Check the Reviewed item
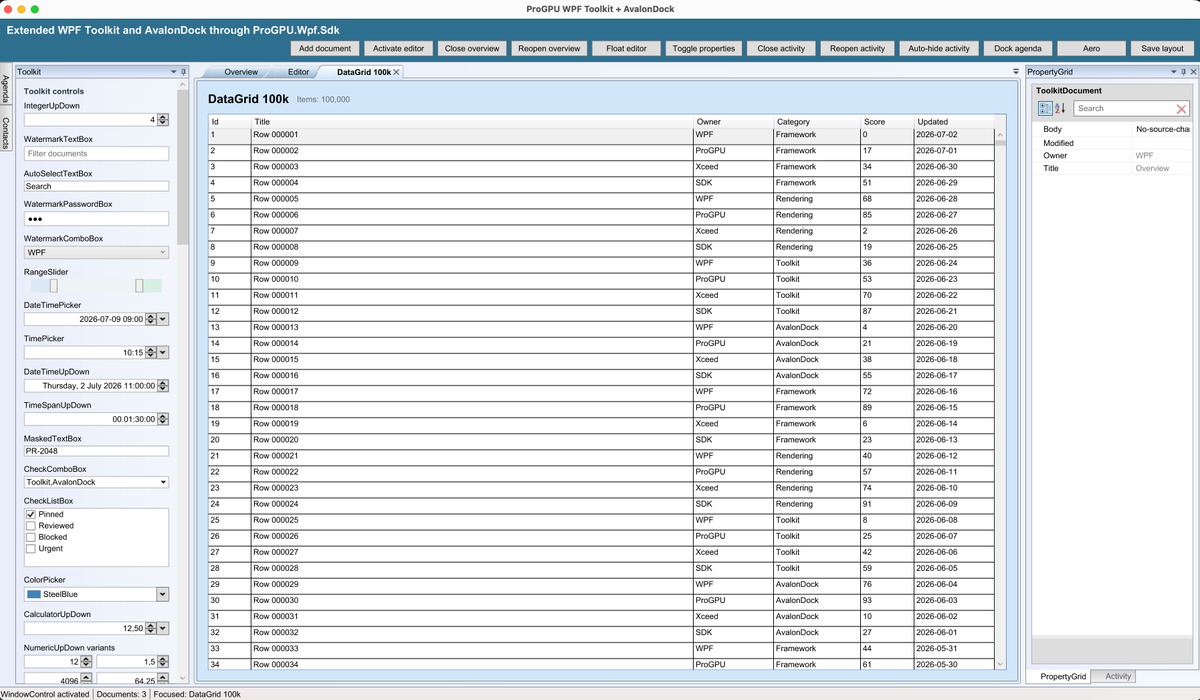 pyautogui.click(x=31, y=526)
